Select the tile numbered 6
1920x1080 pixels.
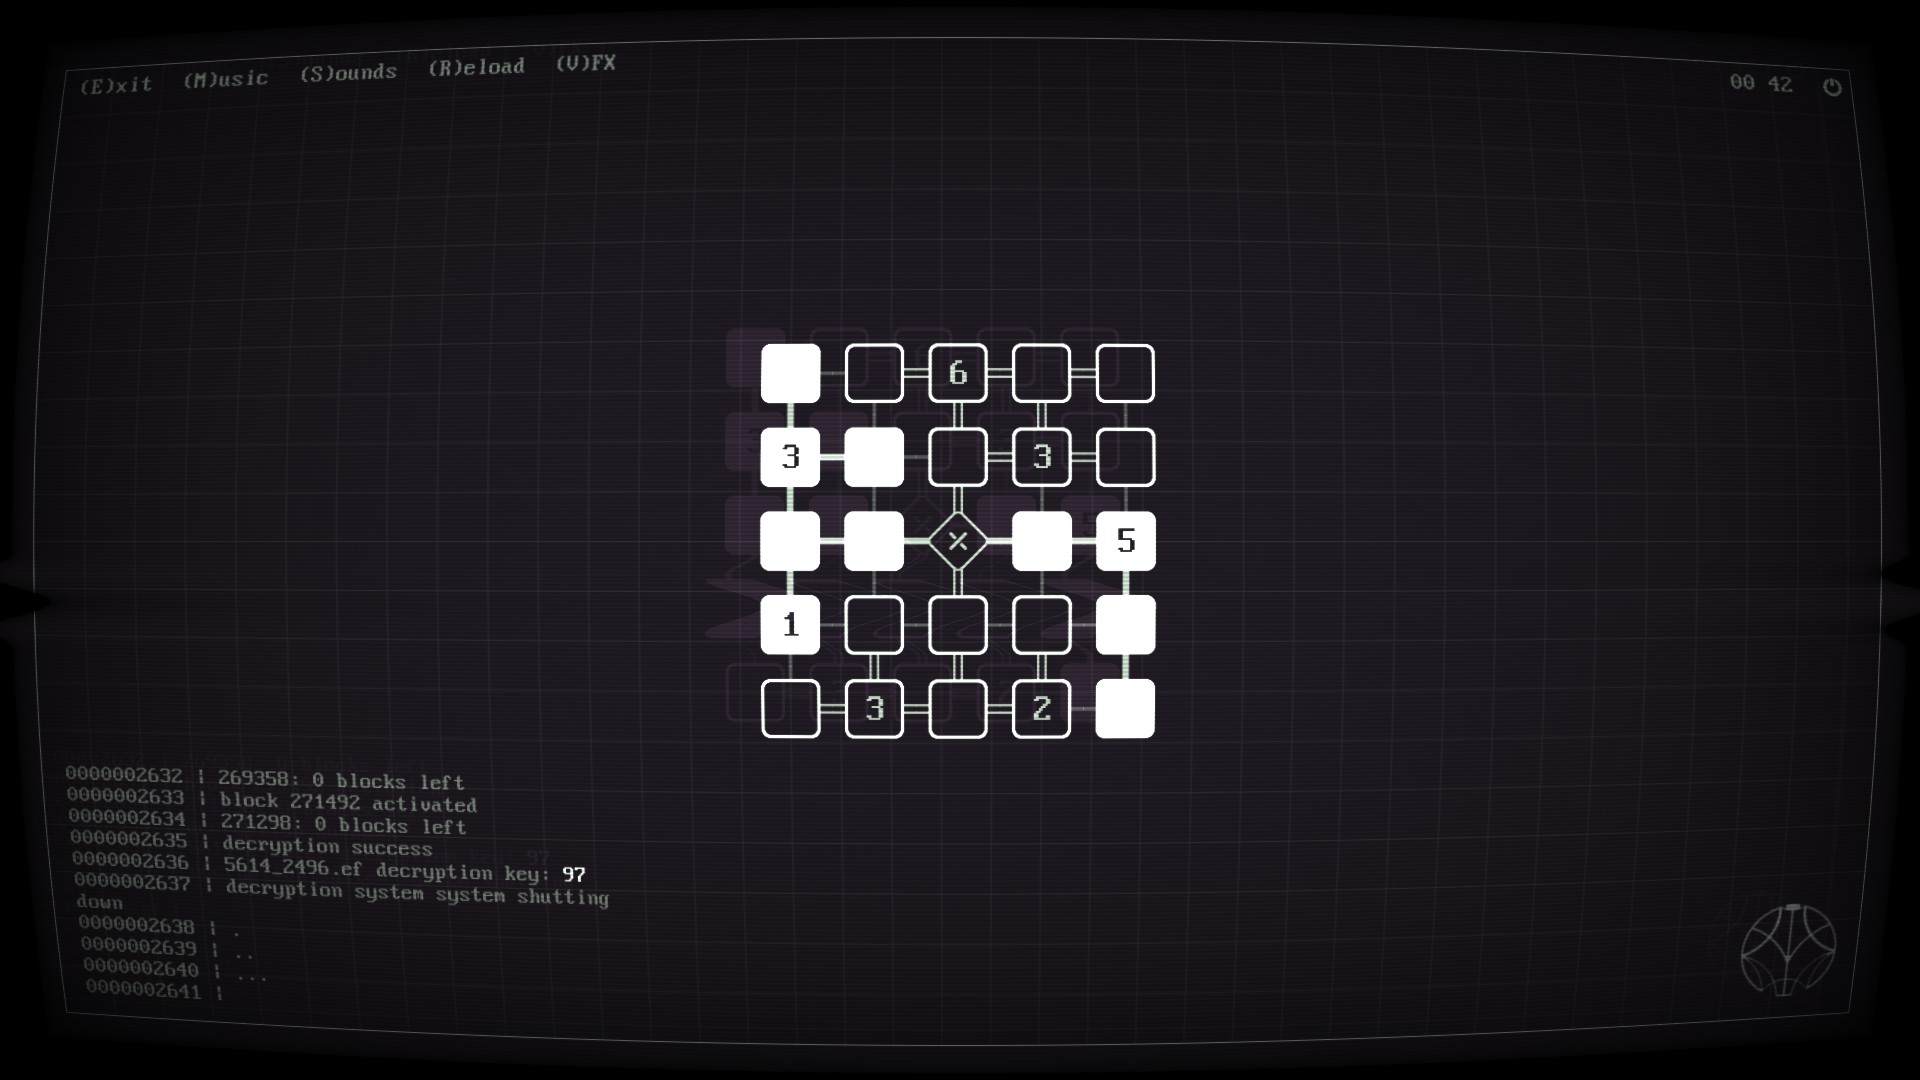[958, 373]
